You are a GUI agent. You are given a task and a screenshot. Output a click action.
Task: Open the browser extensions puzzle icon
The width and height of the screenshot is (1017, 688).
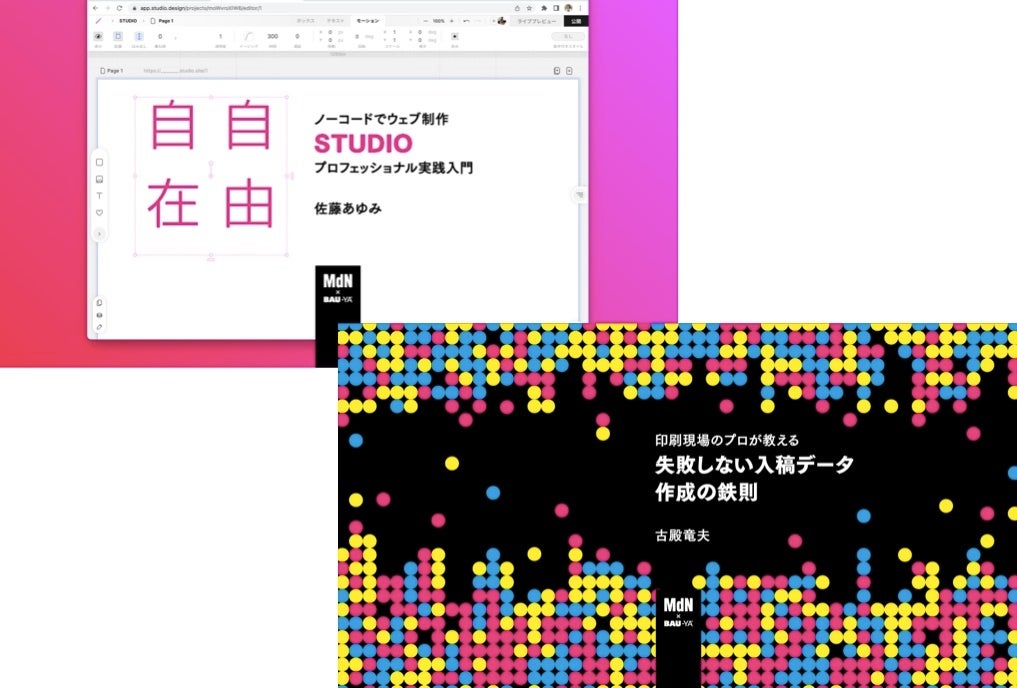545,8
